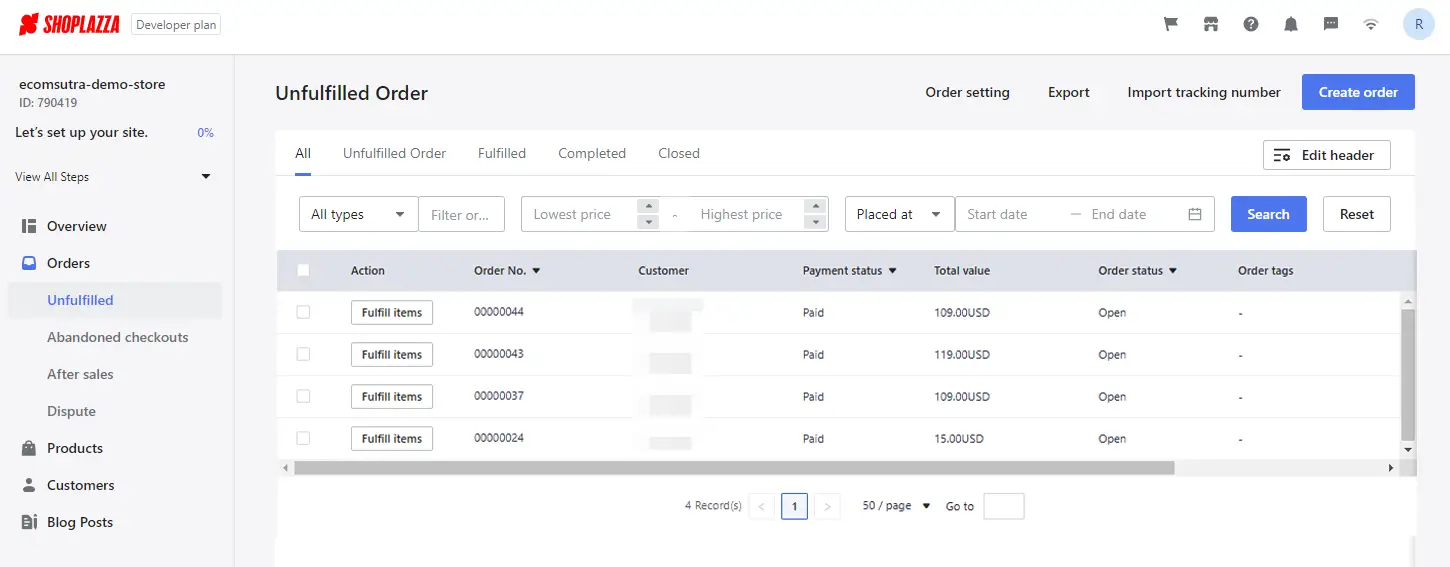
Task: Open the All types dropdown
Action: pyautogui.click(x=358, y=214)
